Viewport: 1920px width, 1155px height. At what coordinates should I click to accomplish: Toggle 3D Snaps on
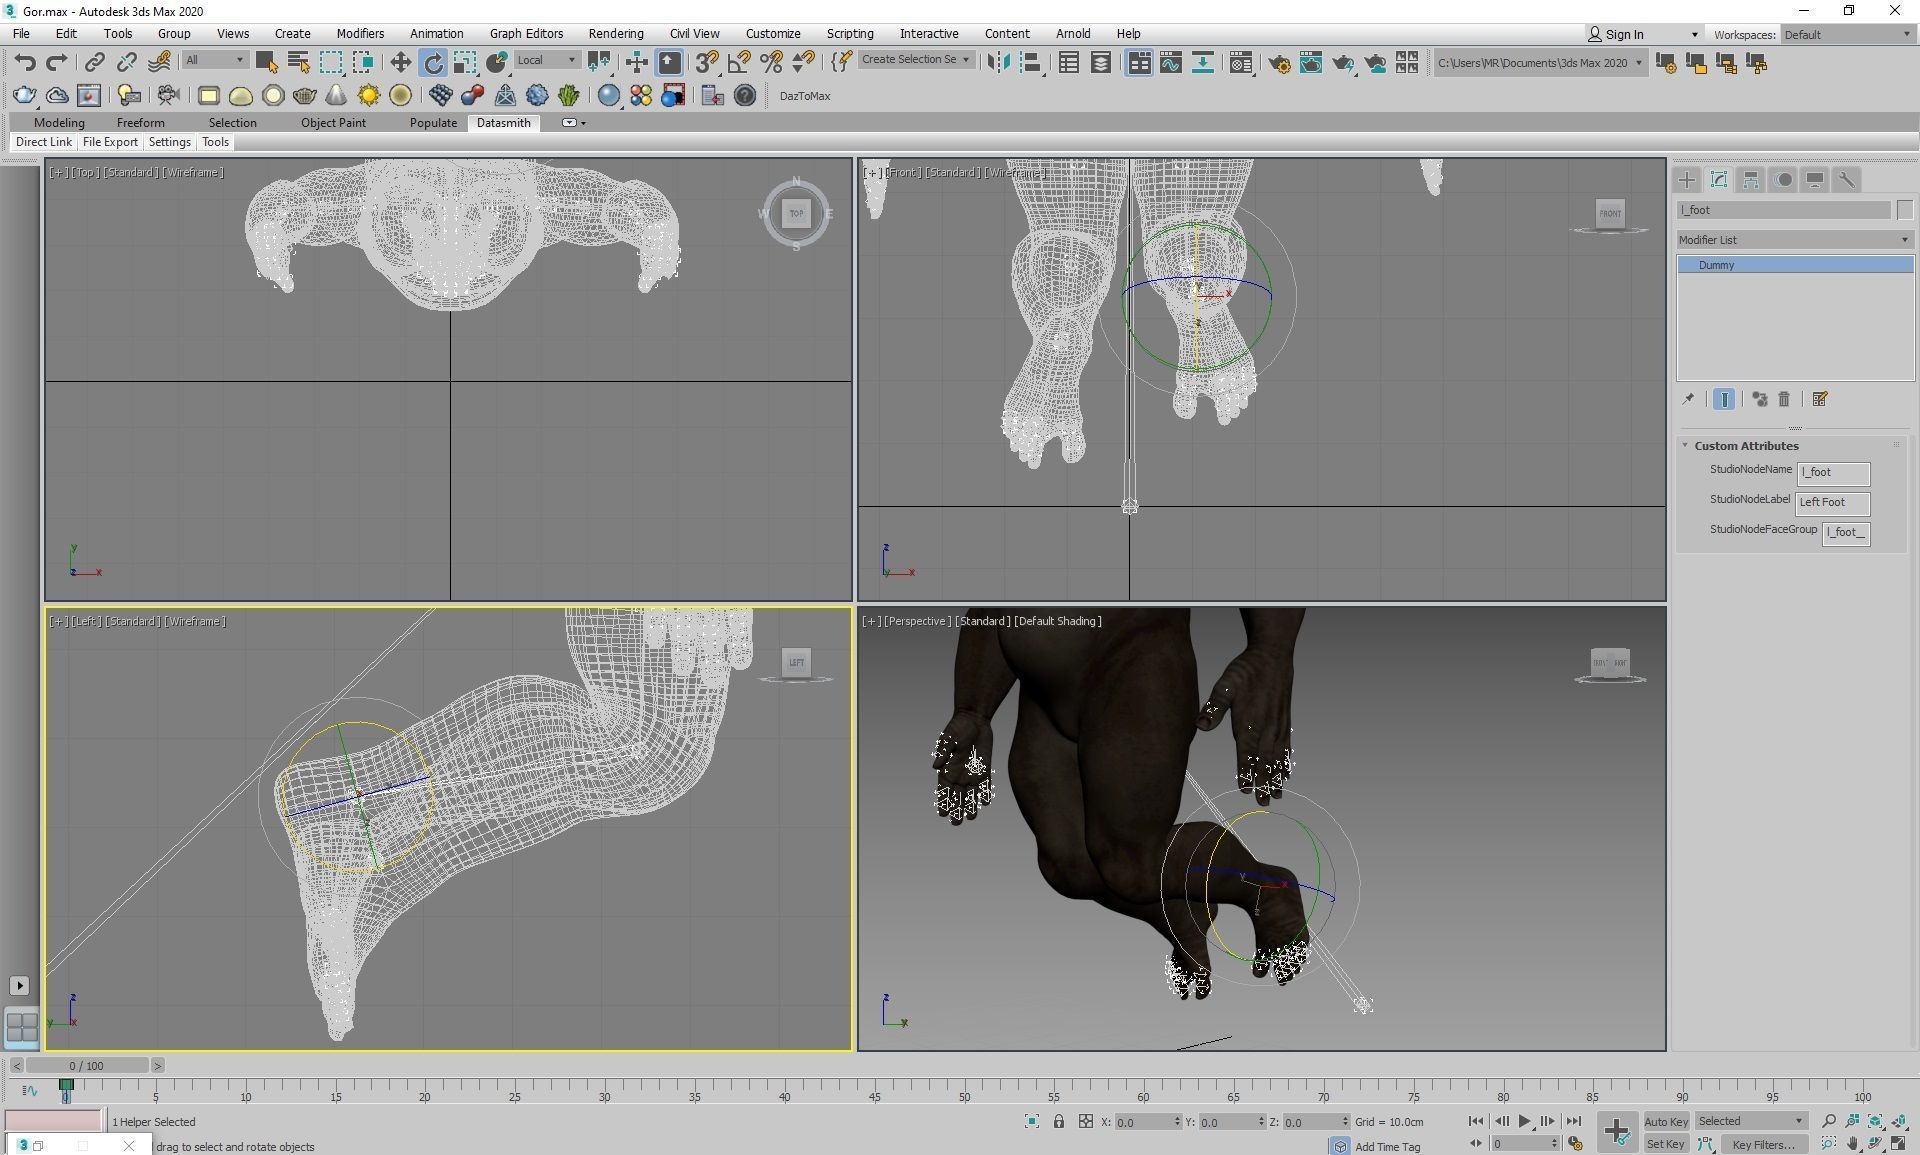[x=707, y=63]
